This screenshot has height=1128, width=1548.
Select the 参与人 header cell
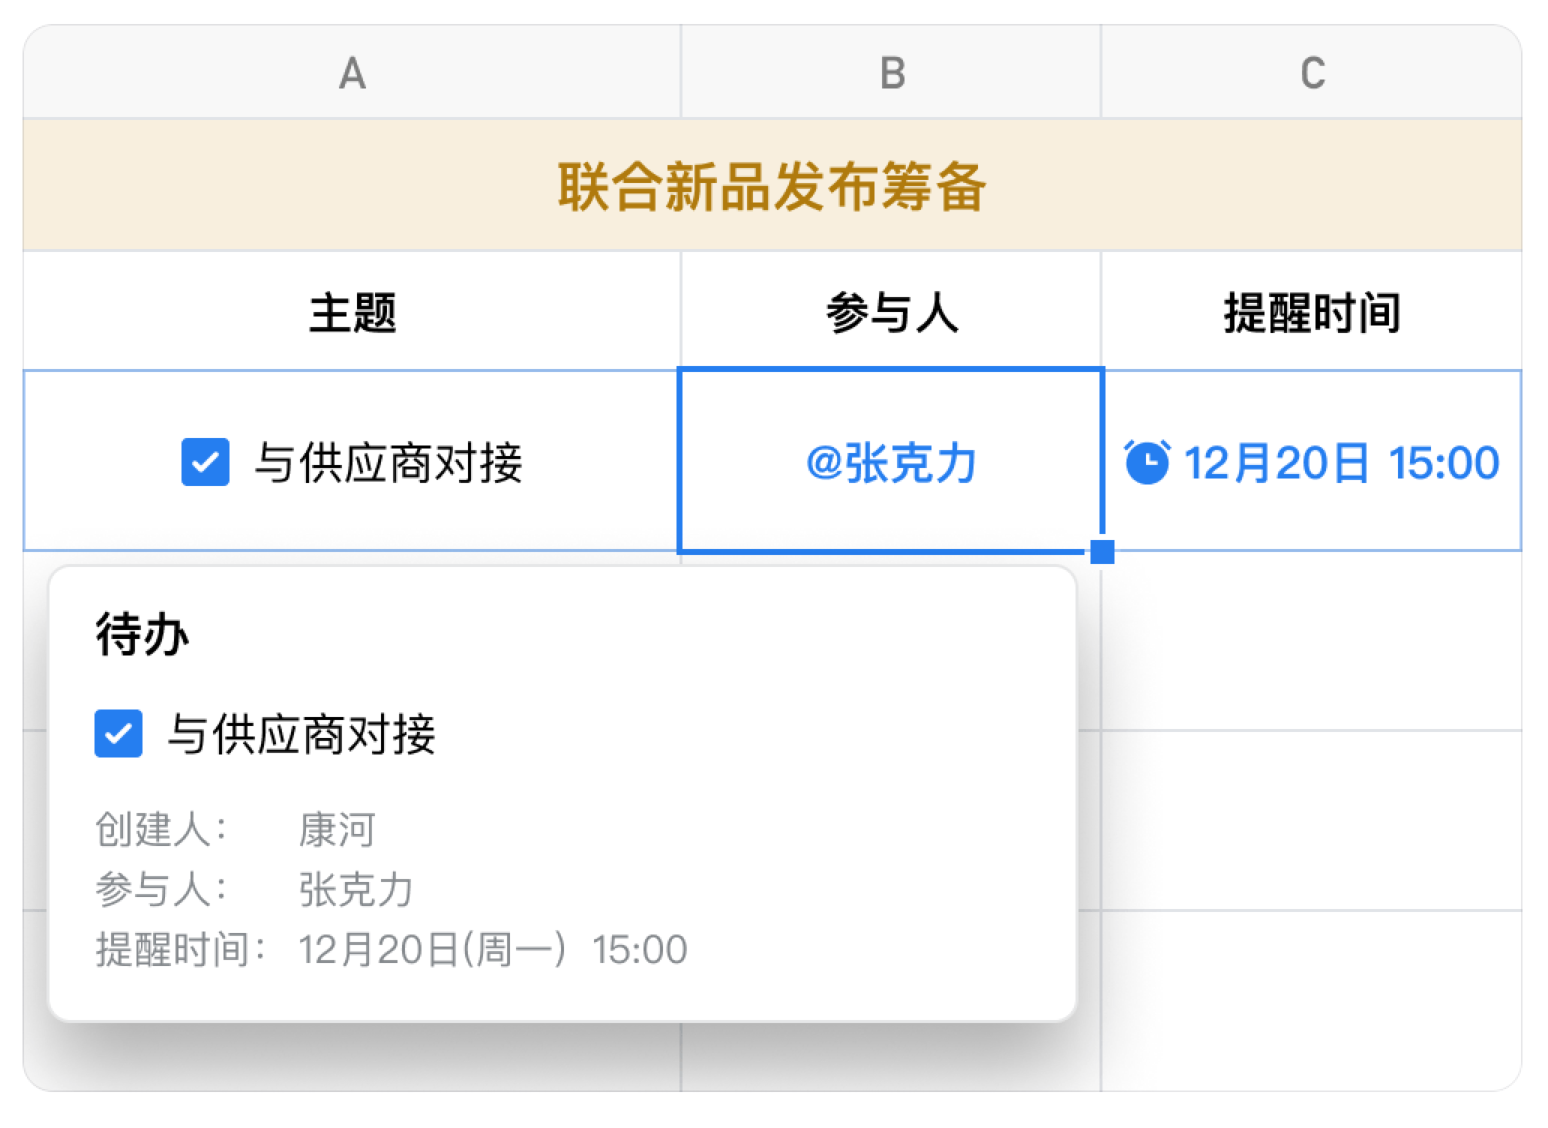[891, 311]
